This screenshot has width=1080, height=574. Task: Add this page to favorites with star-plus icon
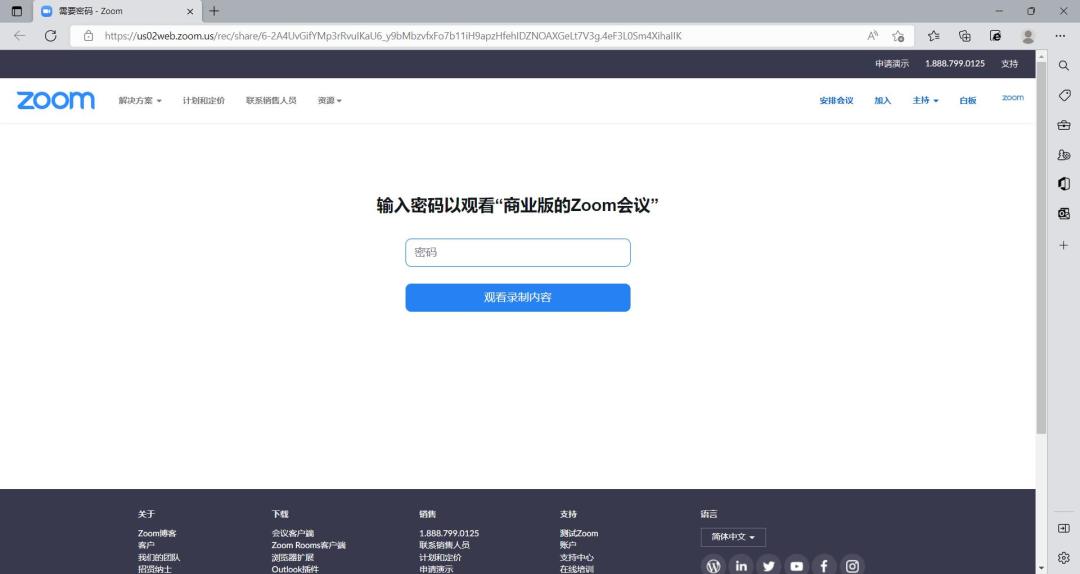[x=898, y=36]
